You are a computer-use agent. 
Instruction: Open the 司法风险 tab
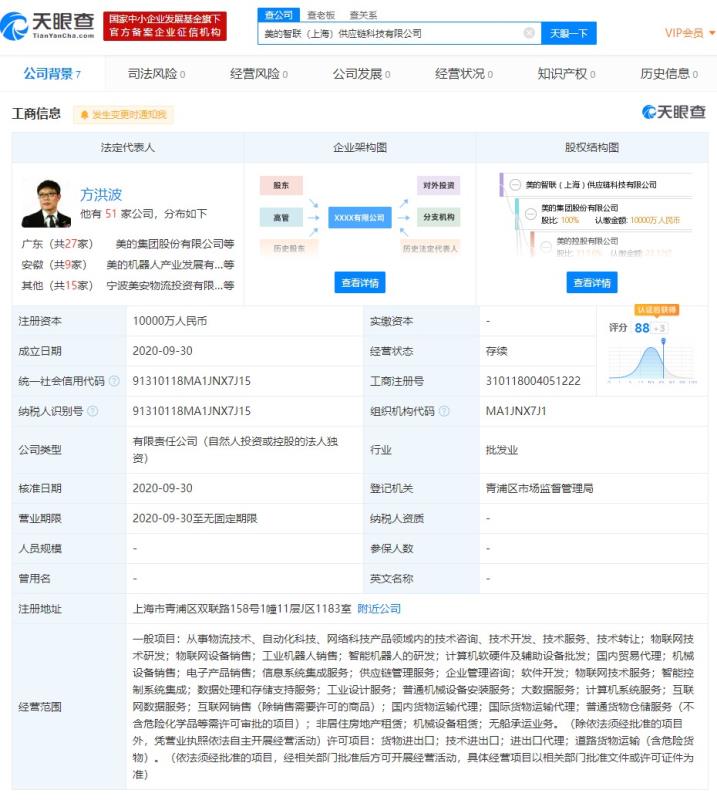pyautogui.click(x=156, y=74)
